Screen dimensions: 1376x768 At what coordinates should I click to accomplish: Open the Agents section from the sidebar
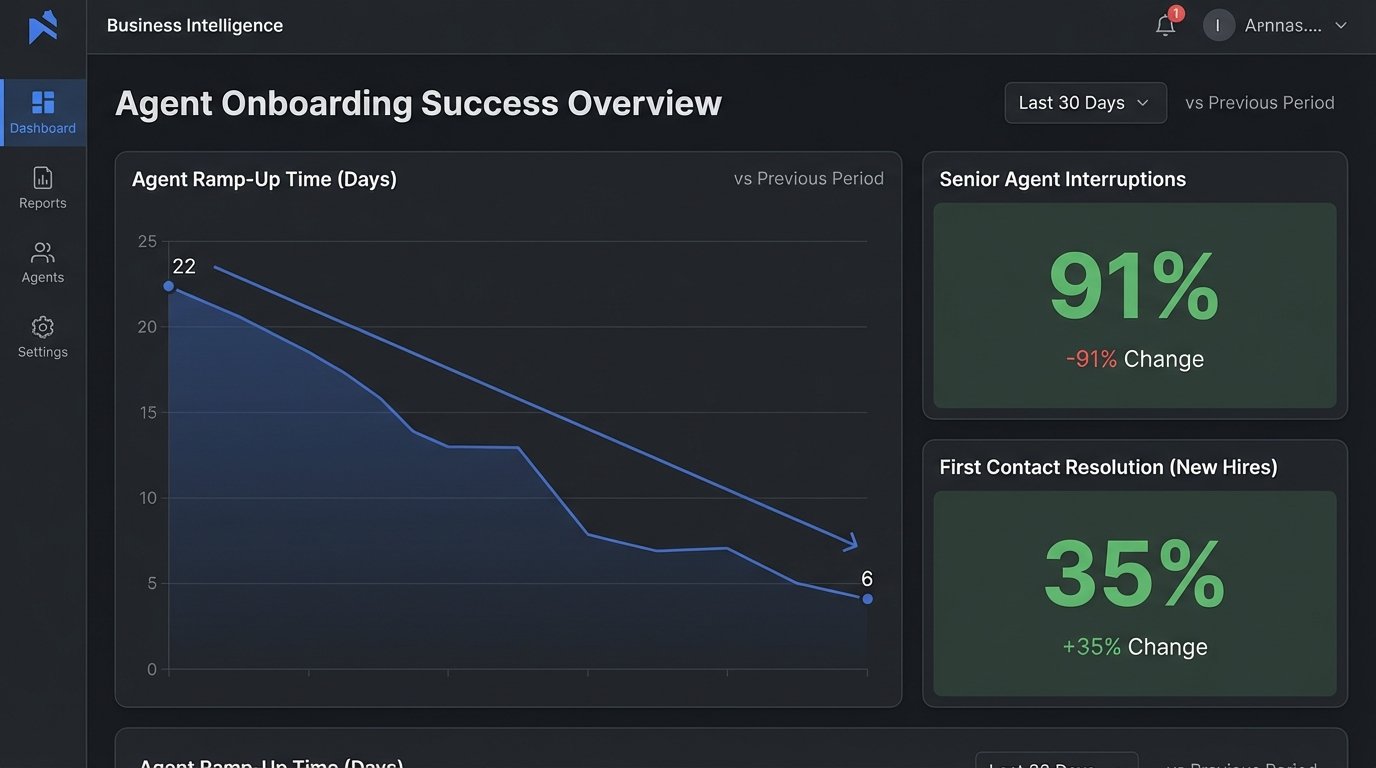point(42,252)
